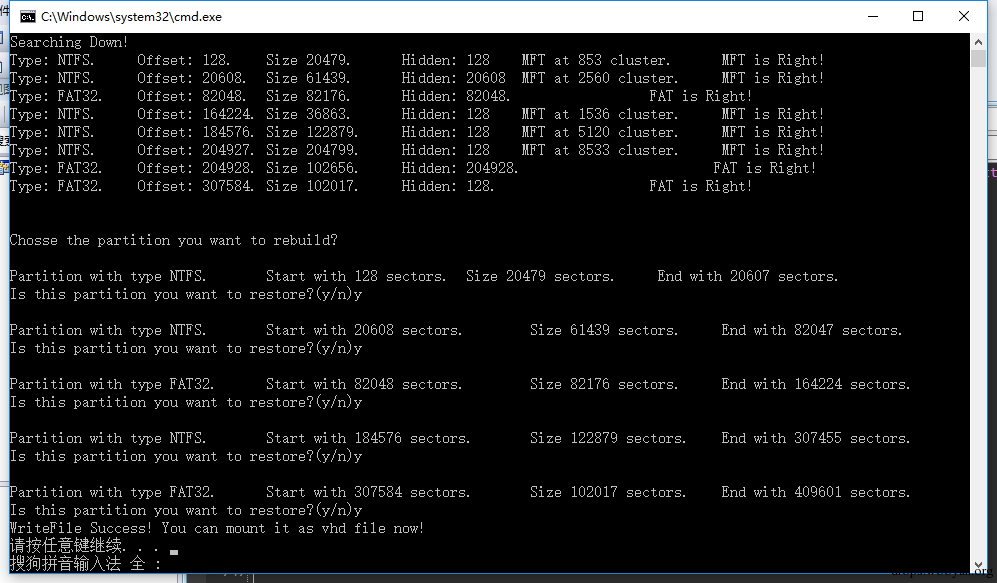Click the scrollbar up arrow

pyautogui.click(x=980, y=42)
